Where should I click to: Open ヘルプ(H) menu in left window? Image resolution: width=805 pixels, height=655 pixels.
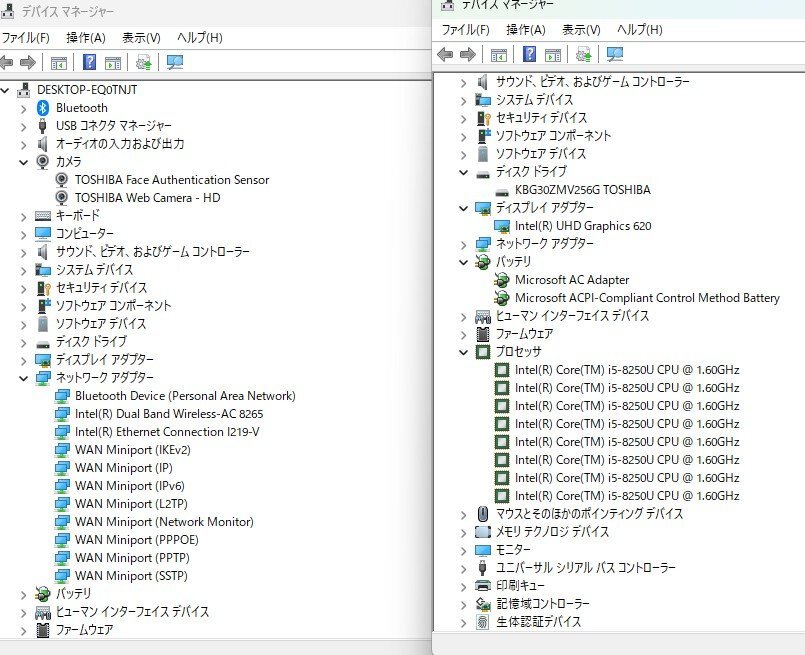point(200,37)
